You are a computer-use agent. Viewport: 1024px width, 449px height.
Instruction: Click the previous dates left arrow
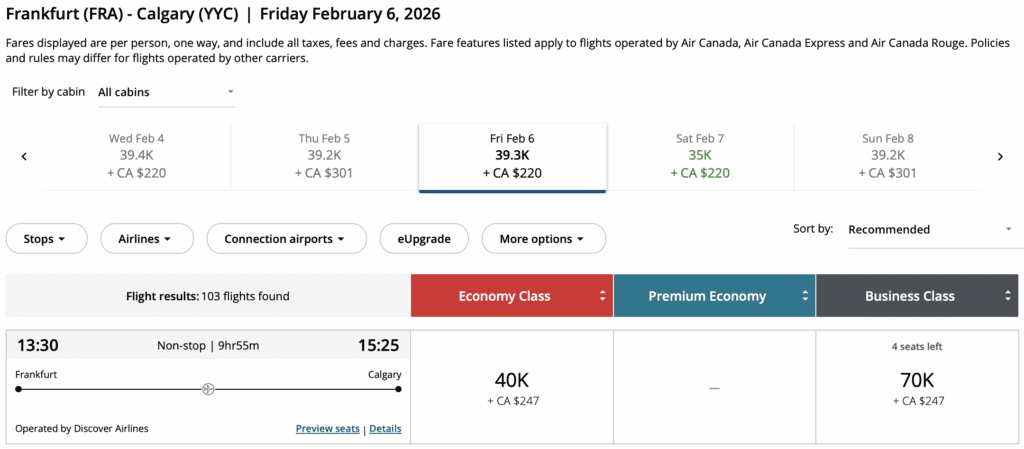(x=24, y=156)
